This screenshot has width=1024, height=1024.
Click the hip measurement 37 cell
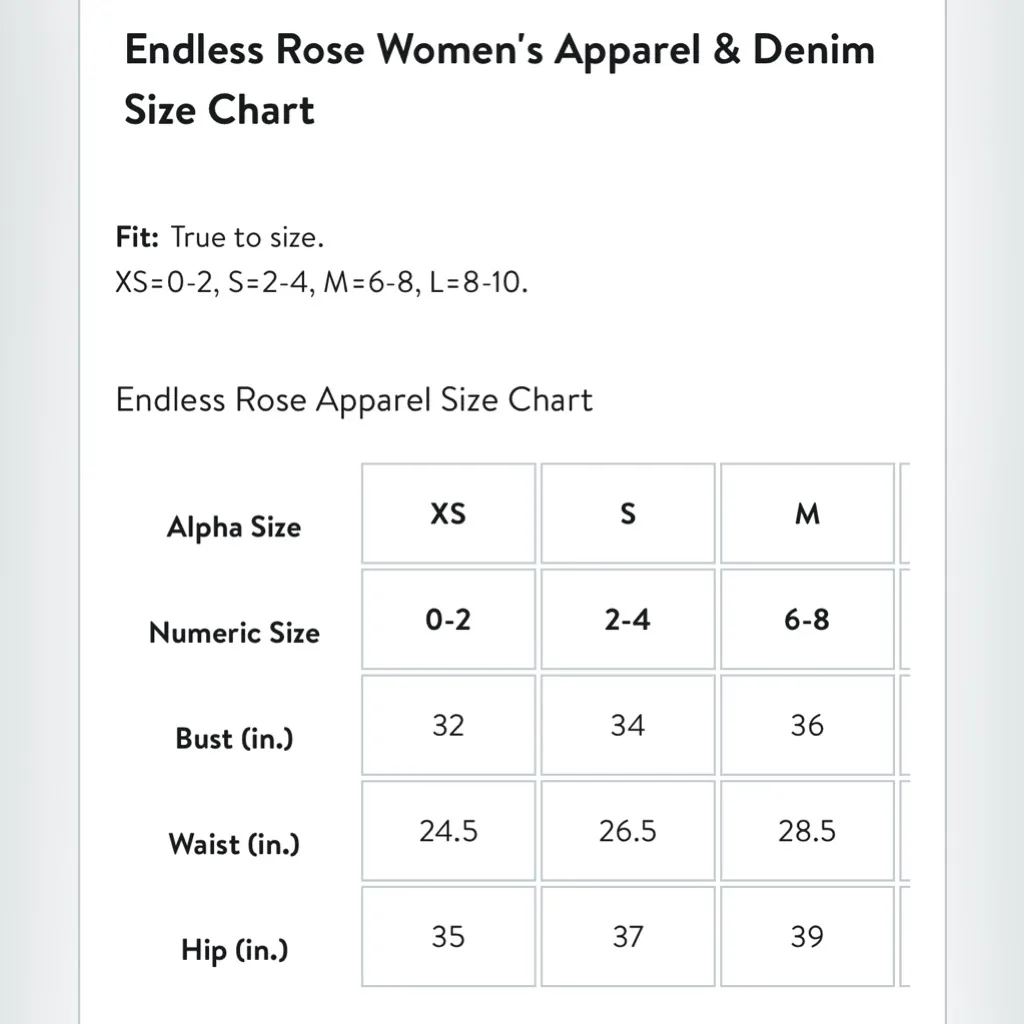pyautogui.click(x=627, y=937)
